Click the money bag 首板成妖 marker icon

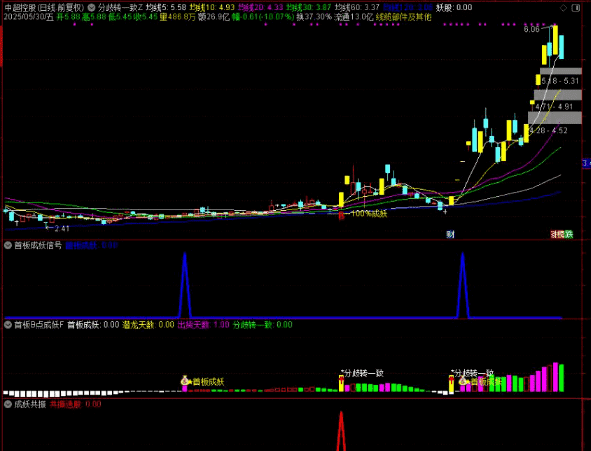pyautogui.click(x=185, y=380)
